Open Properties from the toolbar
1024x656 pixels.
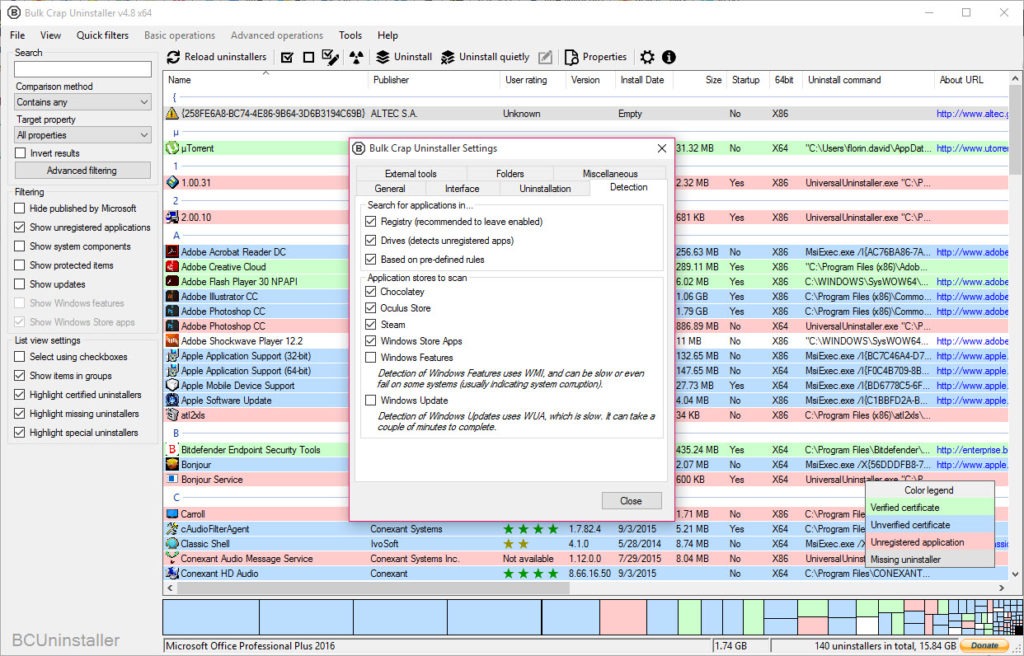[x=596, y=57]
